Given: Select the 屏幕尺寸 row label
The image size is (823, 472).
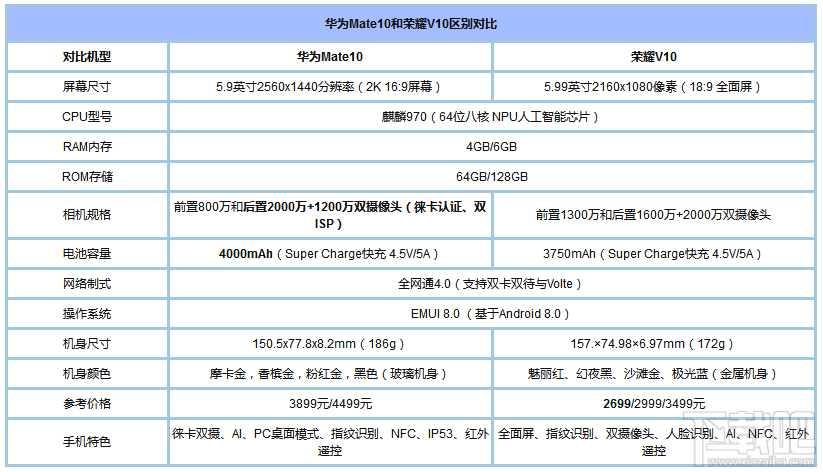Looking at the screenshot, I should coord(87,87).
